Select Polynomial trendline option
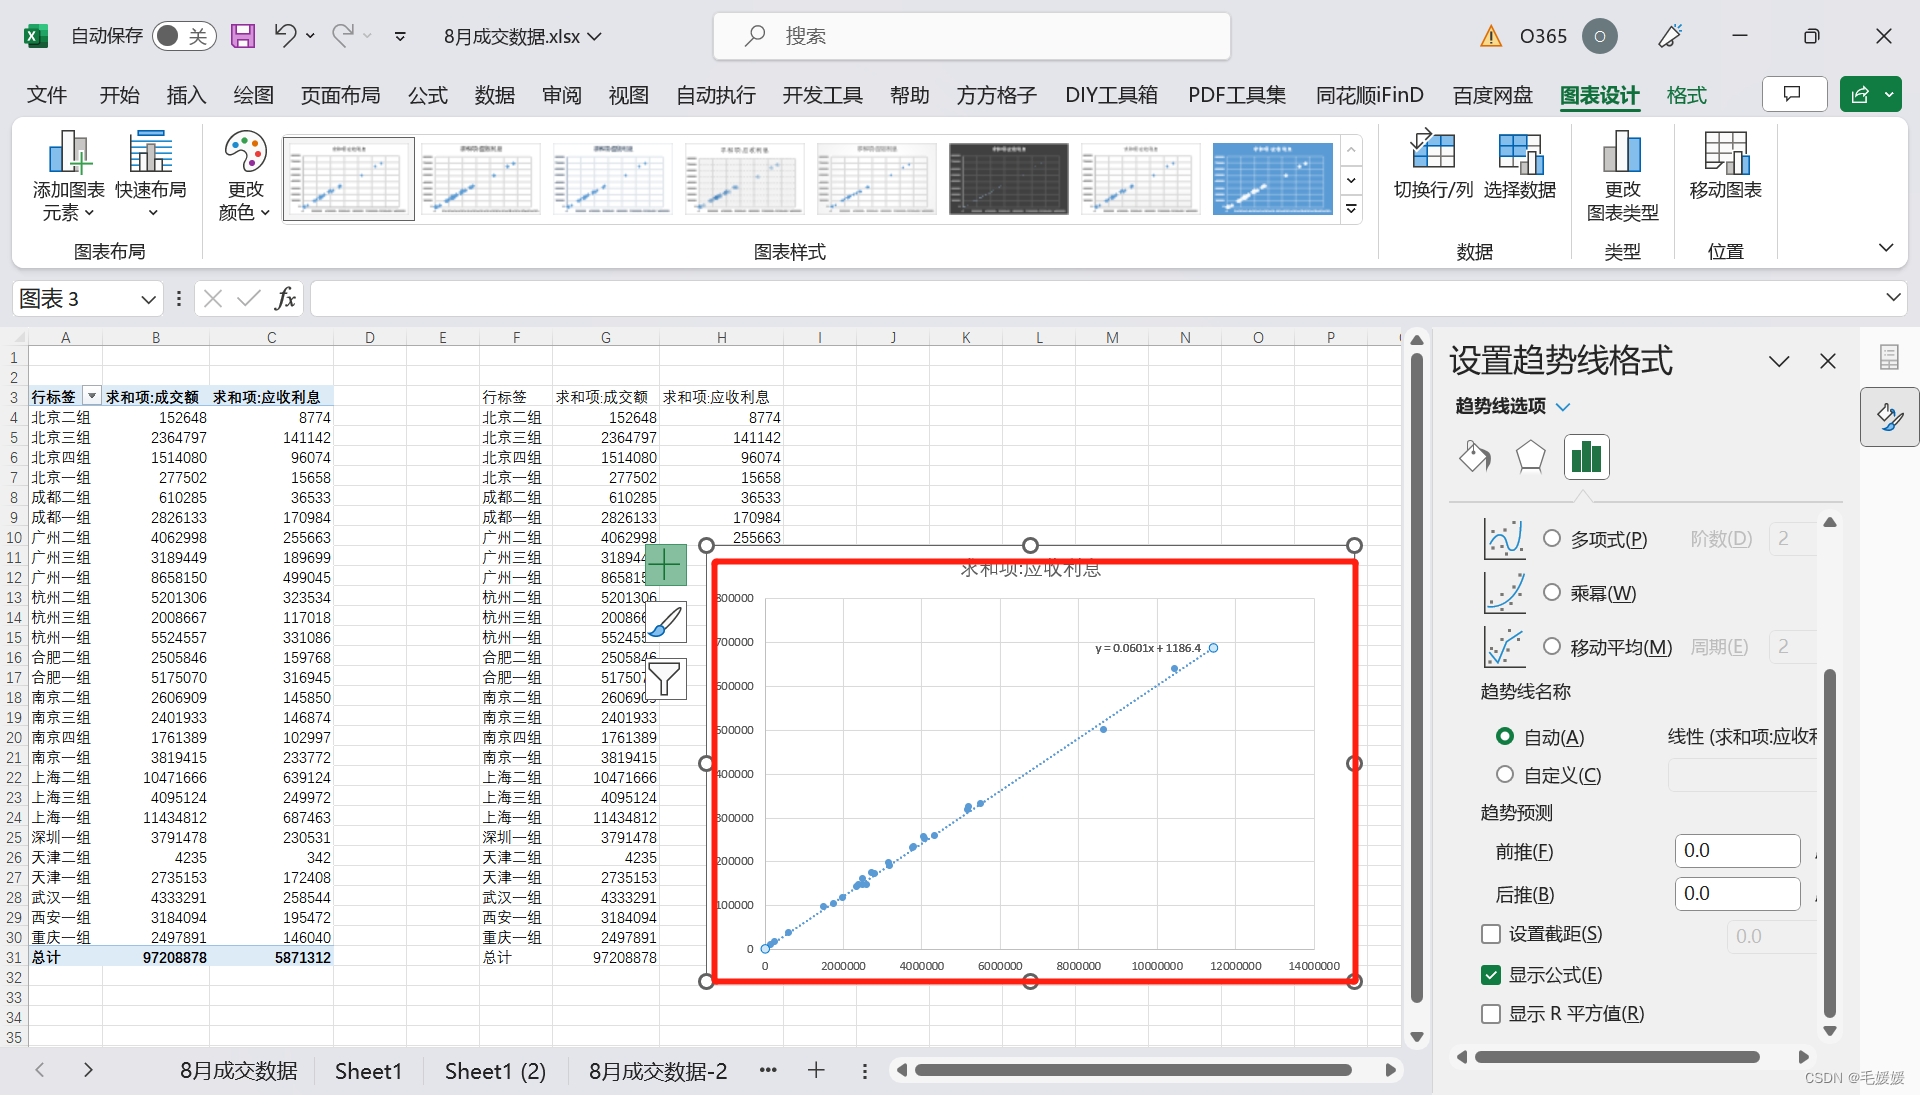Image resolution: width=1920 pixels, height=1095 pixels. point(1552,538)
